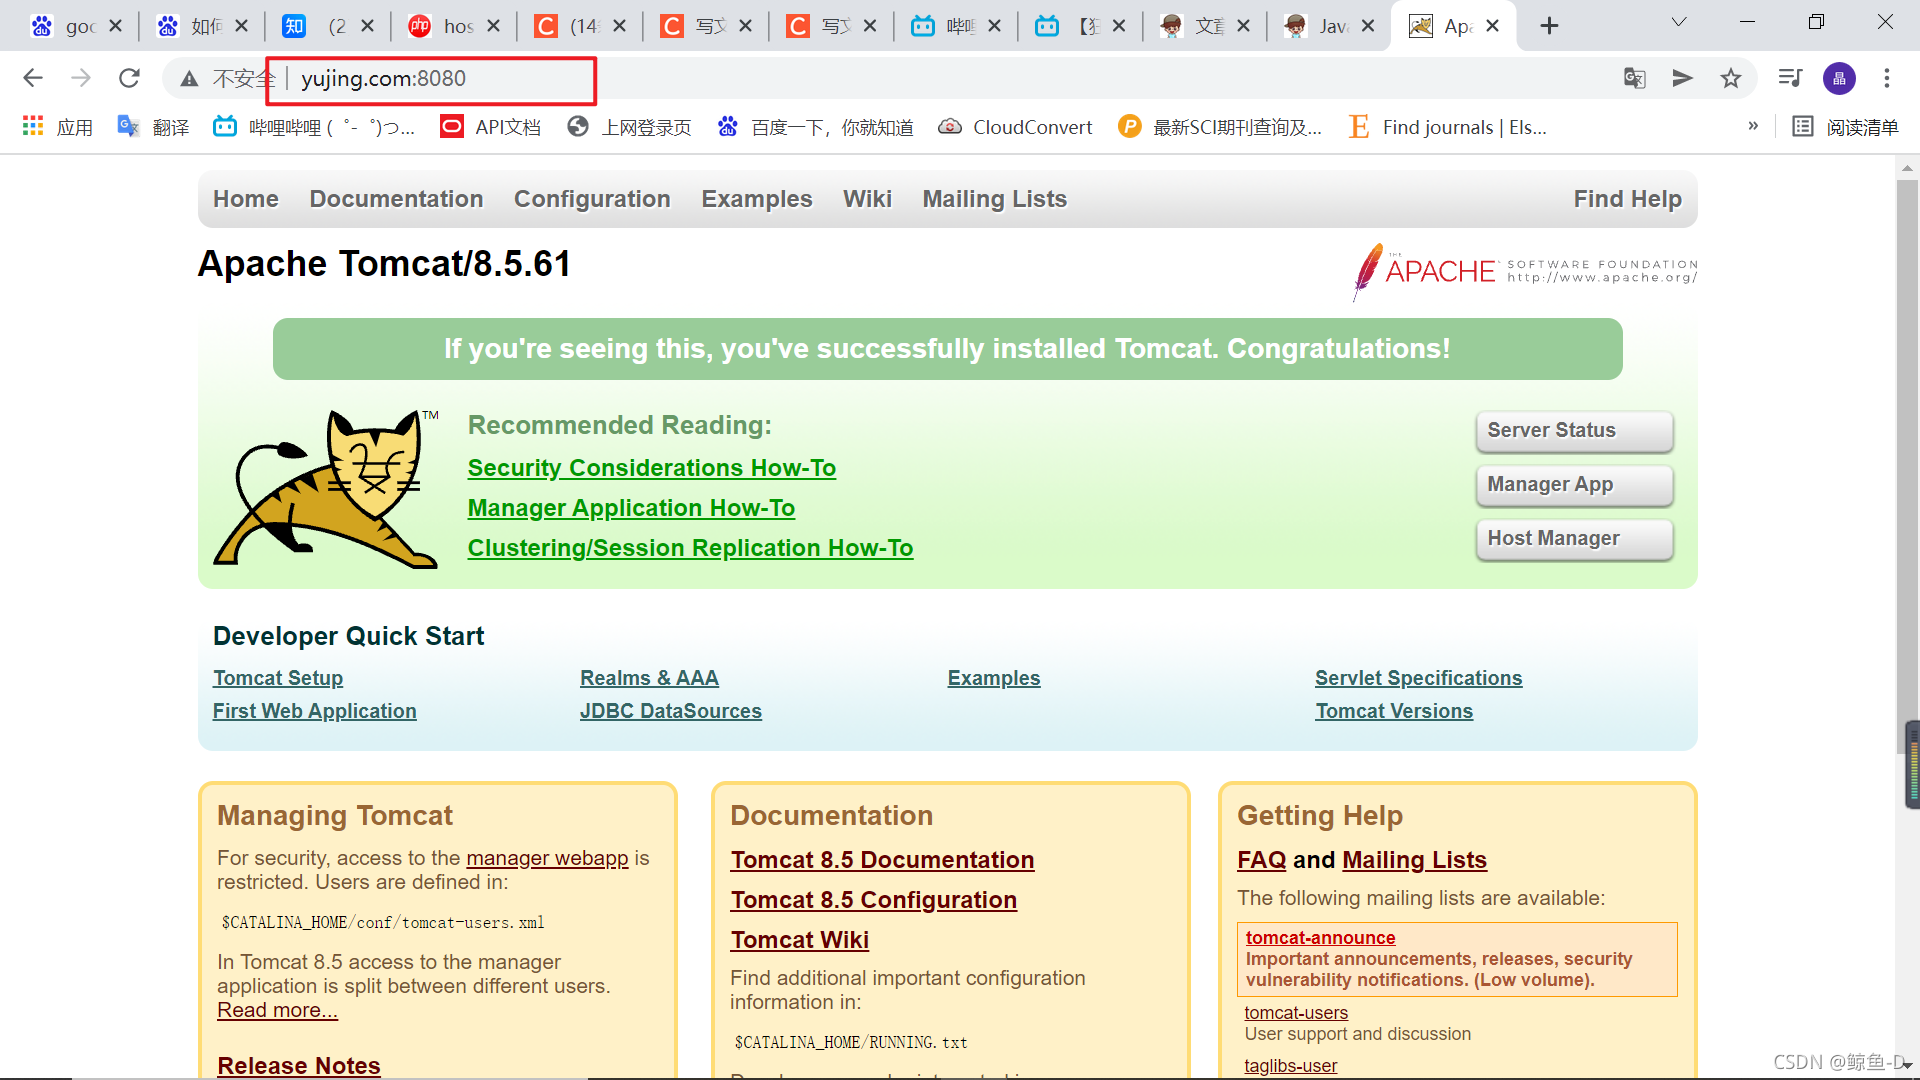Open the media control playlist icon
This screenshot has width=1920, height=1080.
coord(1790,78)
